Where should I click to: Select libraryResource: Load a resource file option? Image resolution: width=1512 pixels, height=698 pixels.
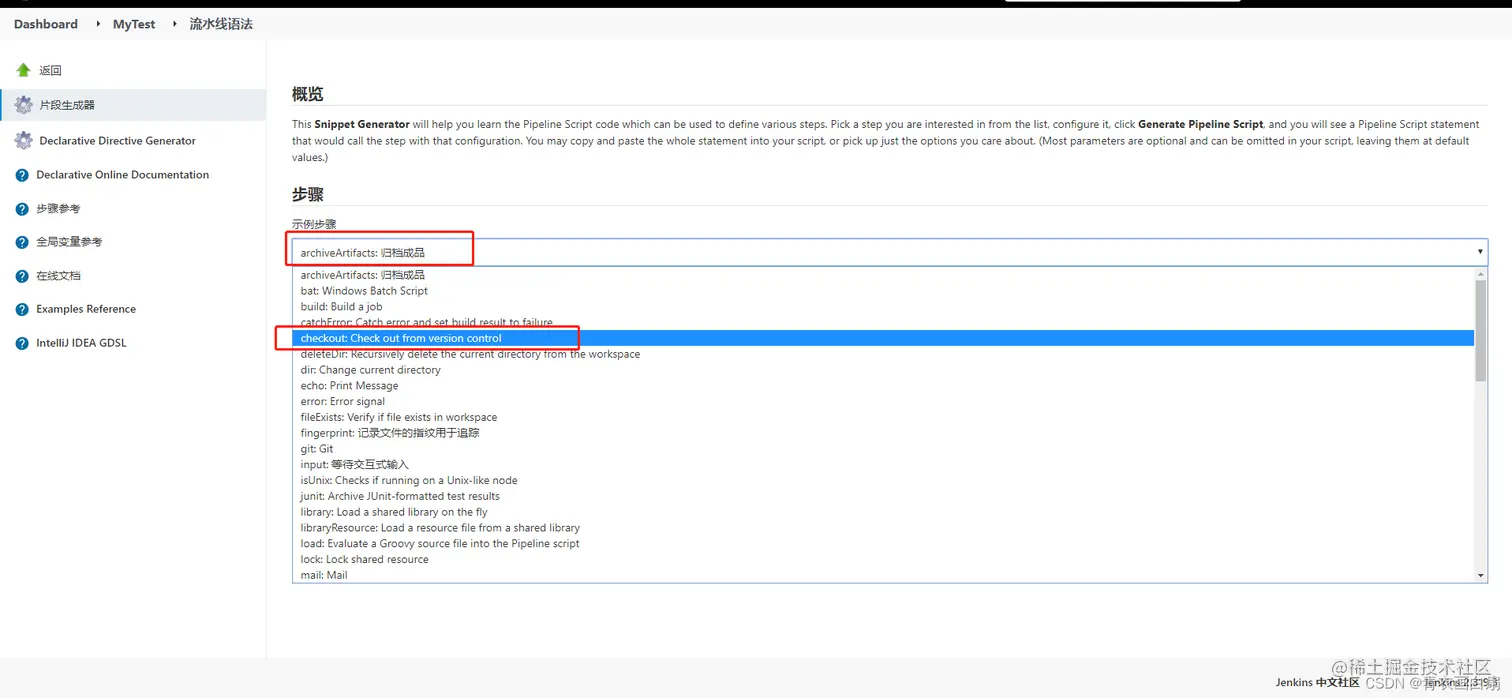883,528
